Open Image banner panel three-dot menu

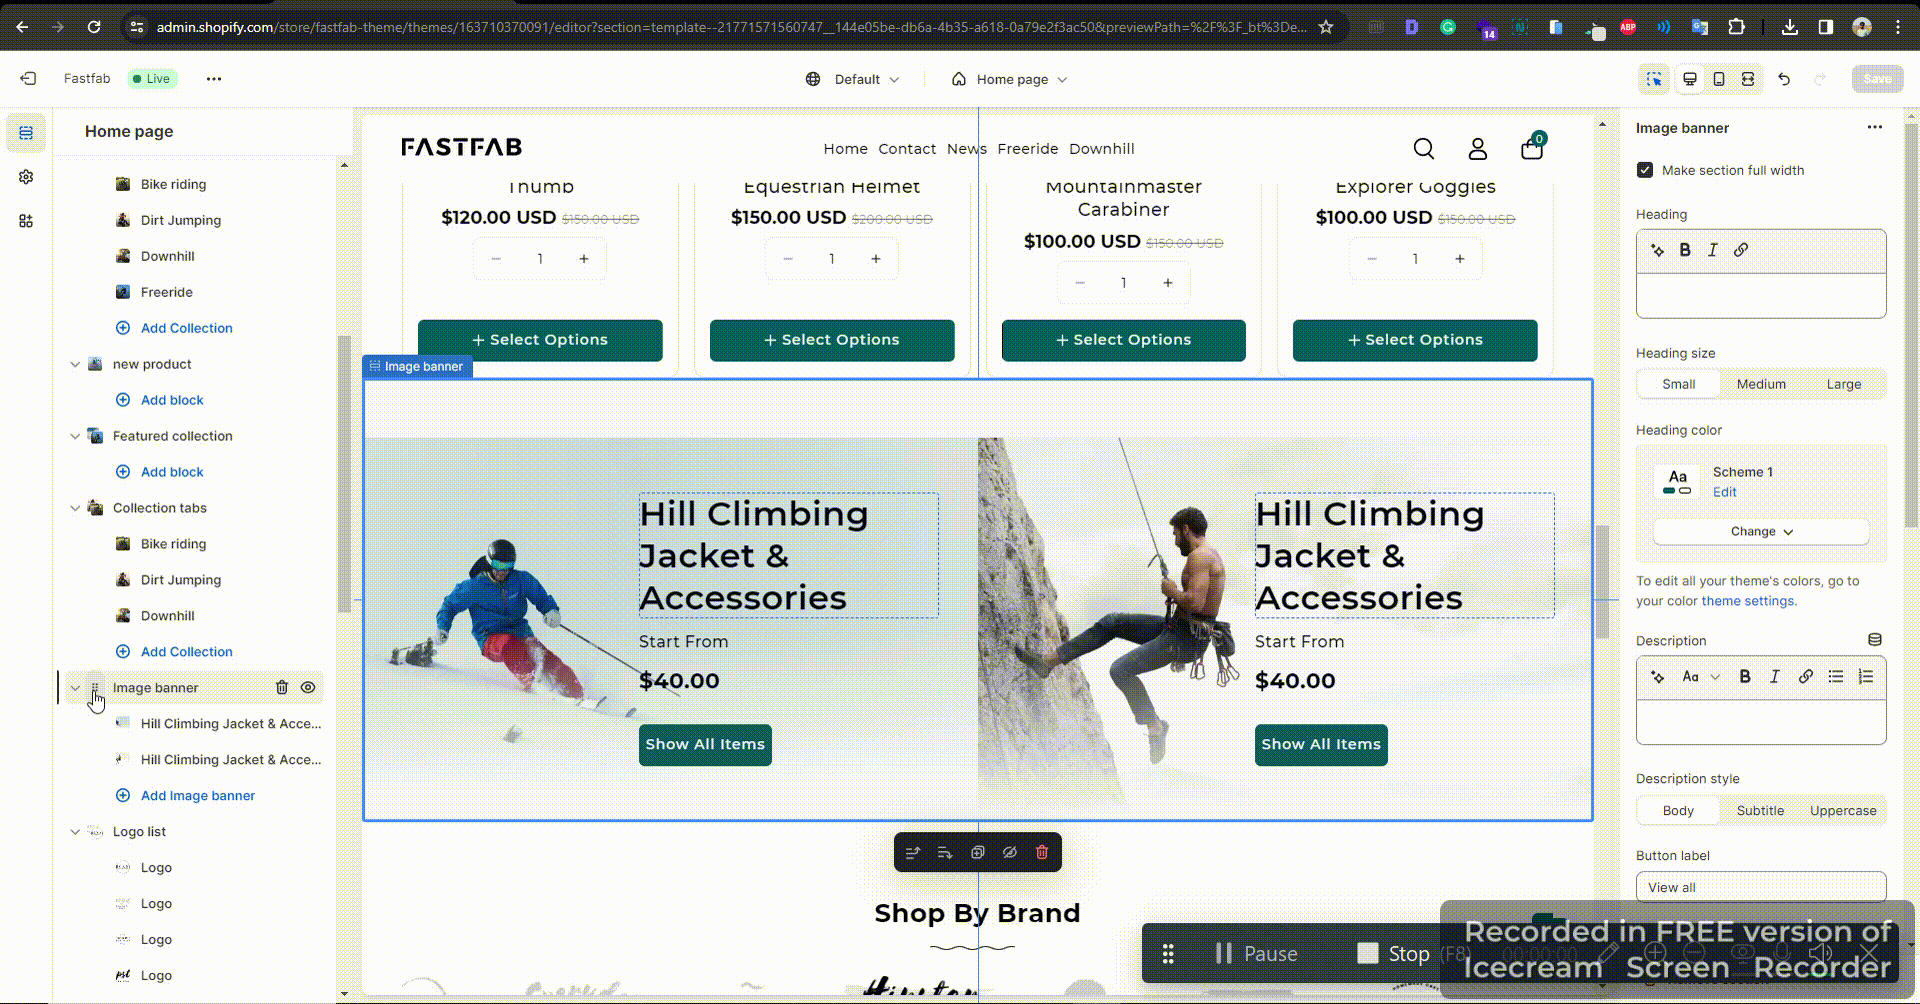click(1875, 127)
